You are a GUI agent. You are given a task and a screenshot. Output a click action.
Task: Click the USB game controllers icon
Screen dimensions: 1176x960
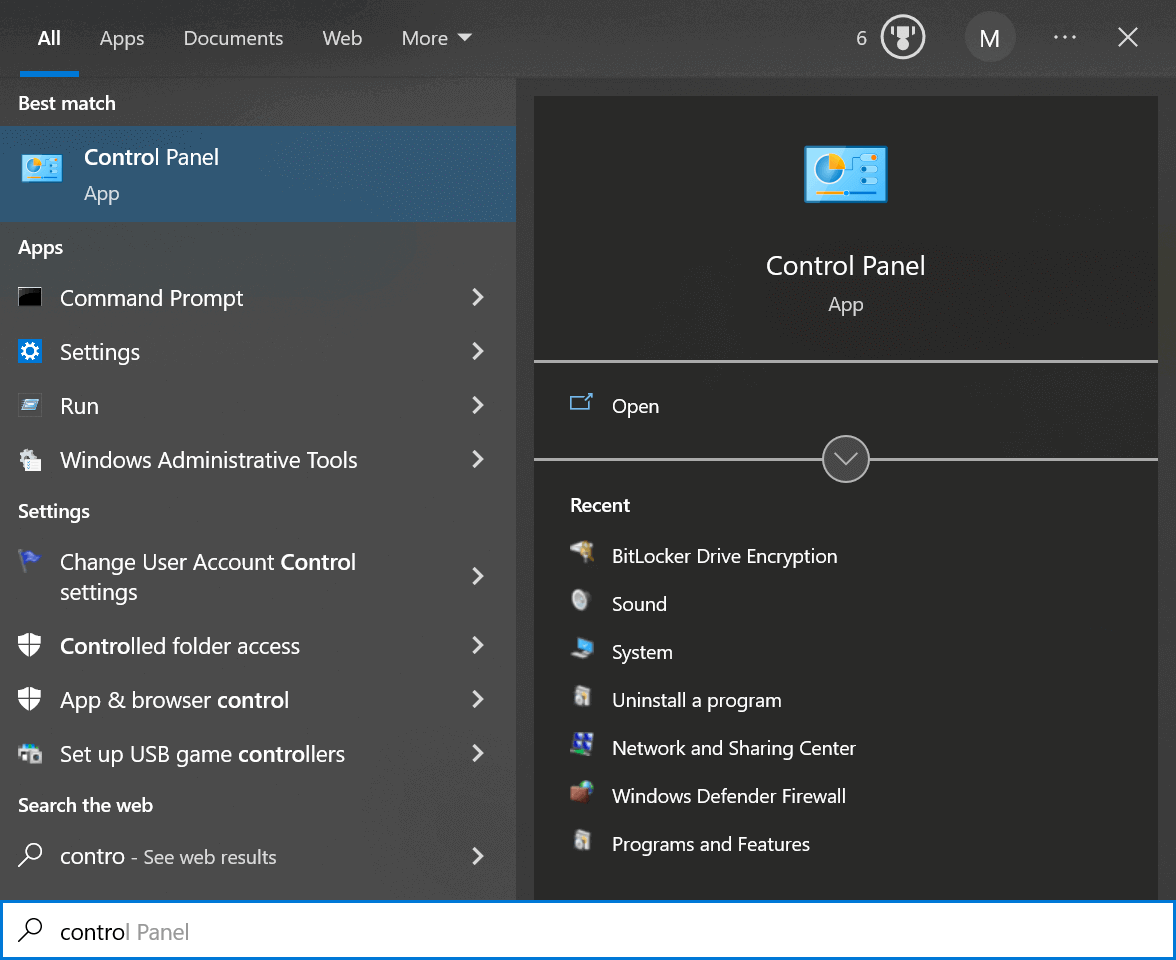coord(30,753)
